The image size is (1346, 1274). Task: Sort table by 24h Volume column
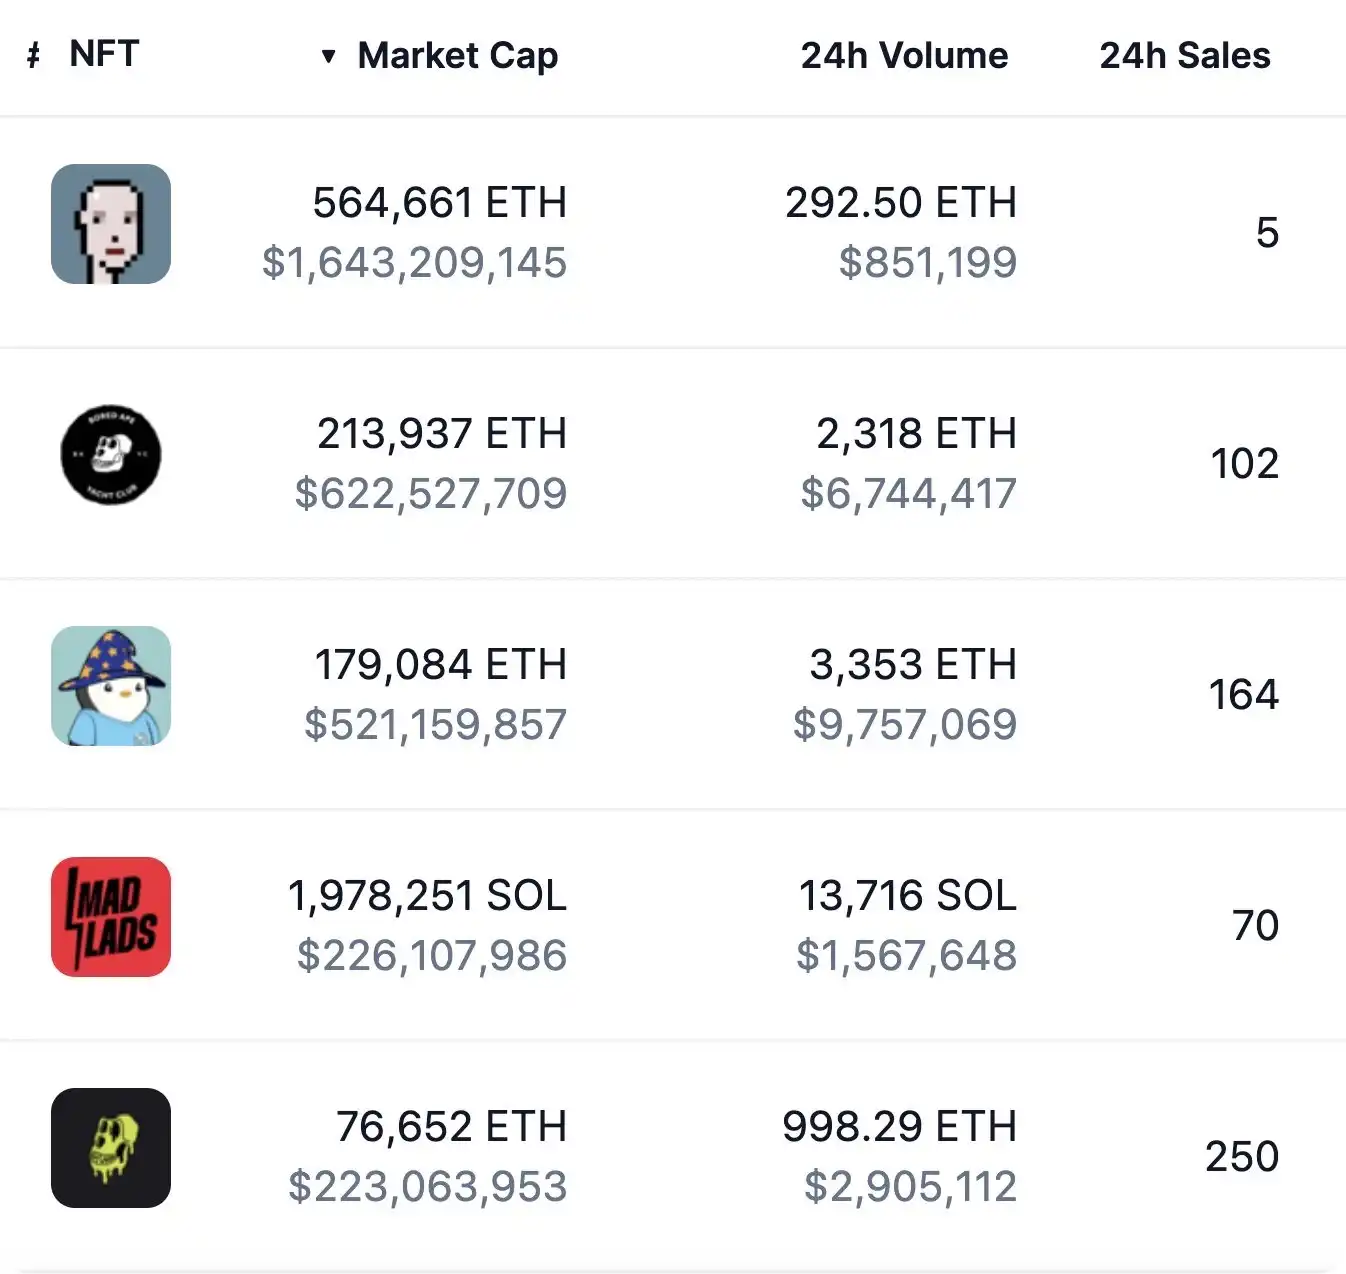(x=904, y=56)
